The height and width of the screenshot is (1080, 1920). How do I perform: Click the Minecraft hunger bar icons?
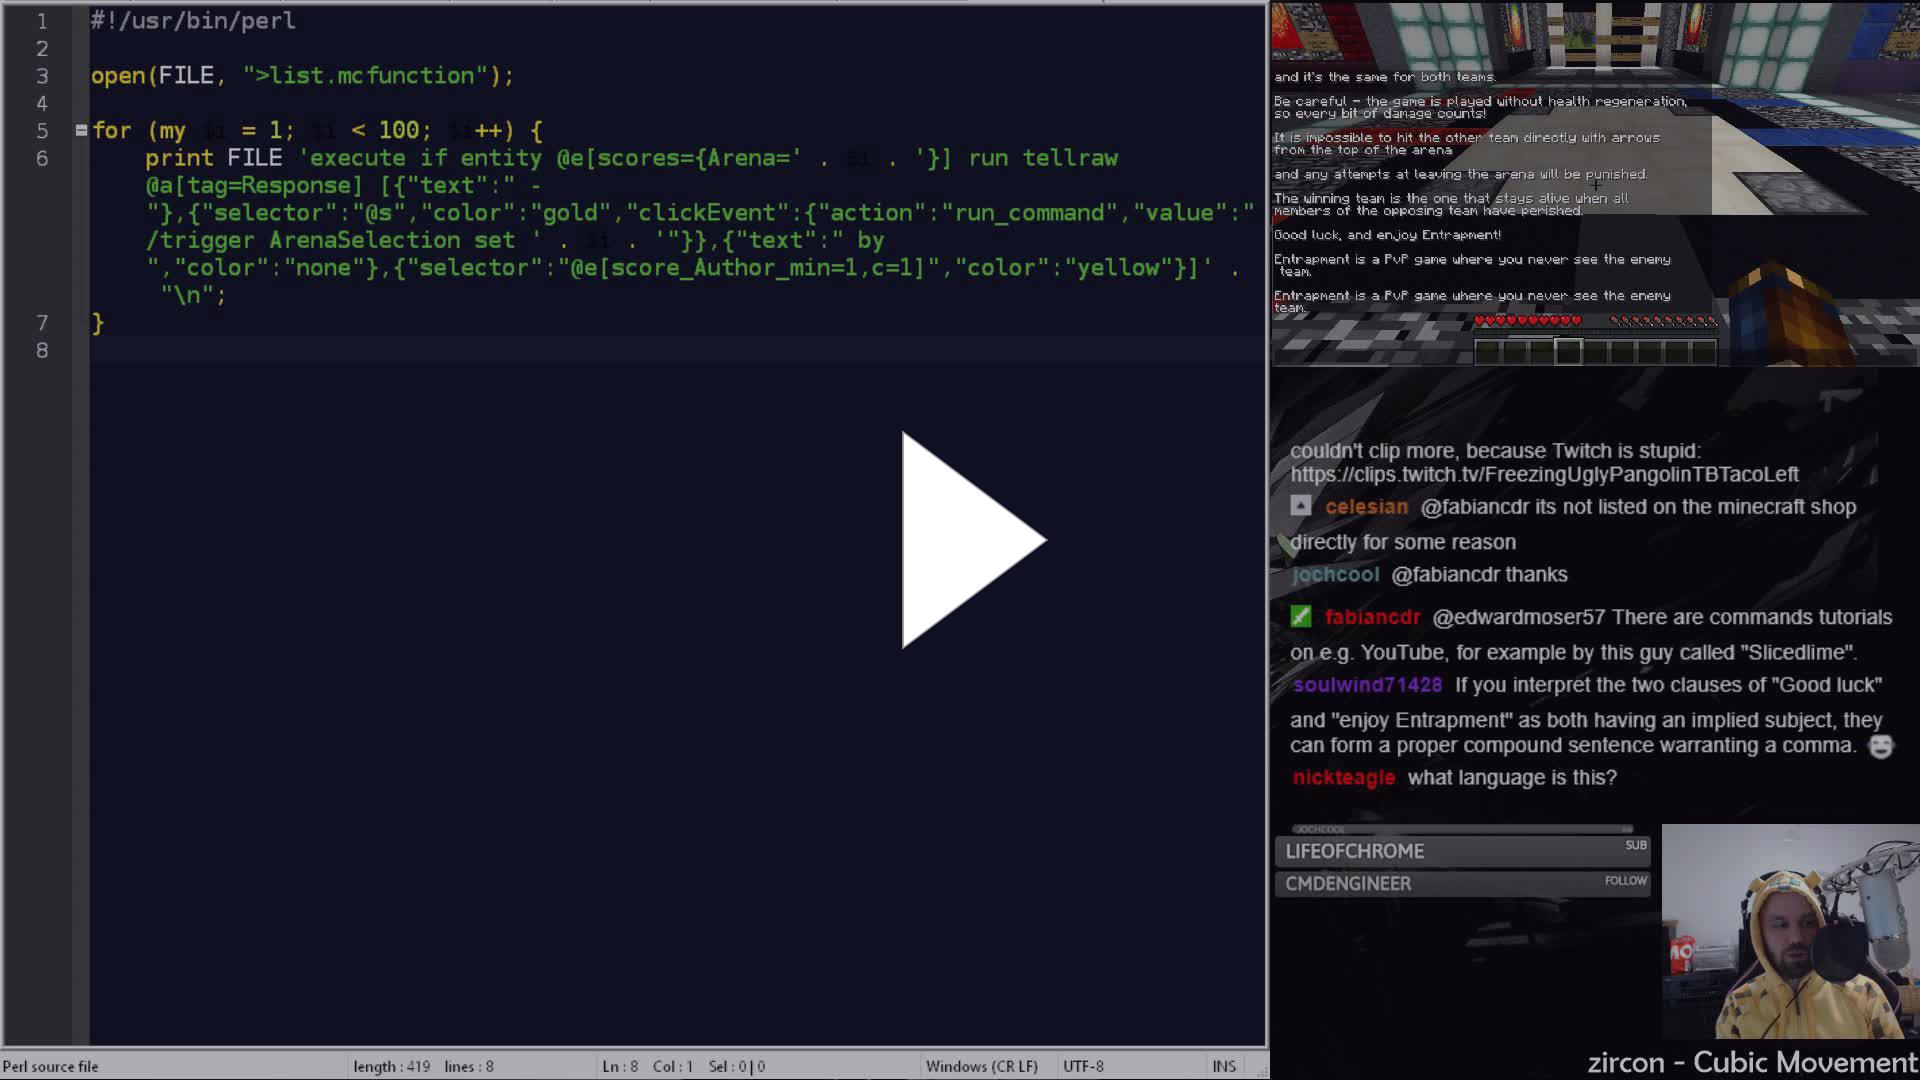pos(1663,321)
